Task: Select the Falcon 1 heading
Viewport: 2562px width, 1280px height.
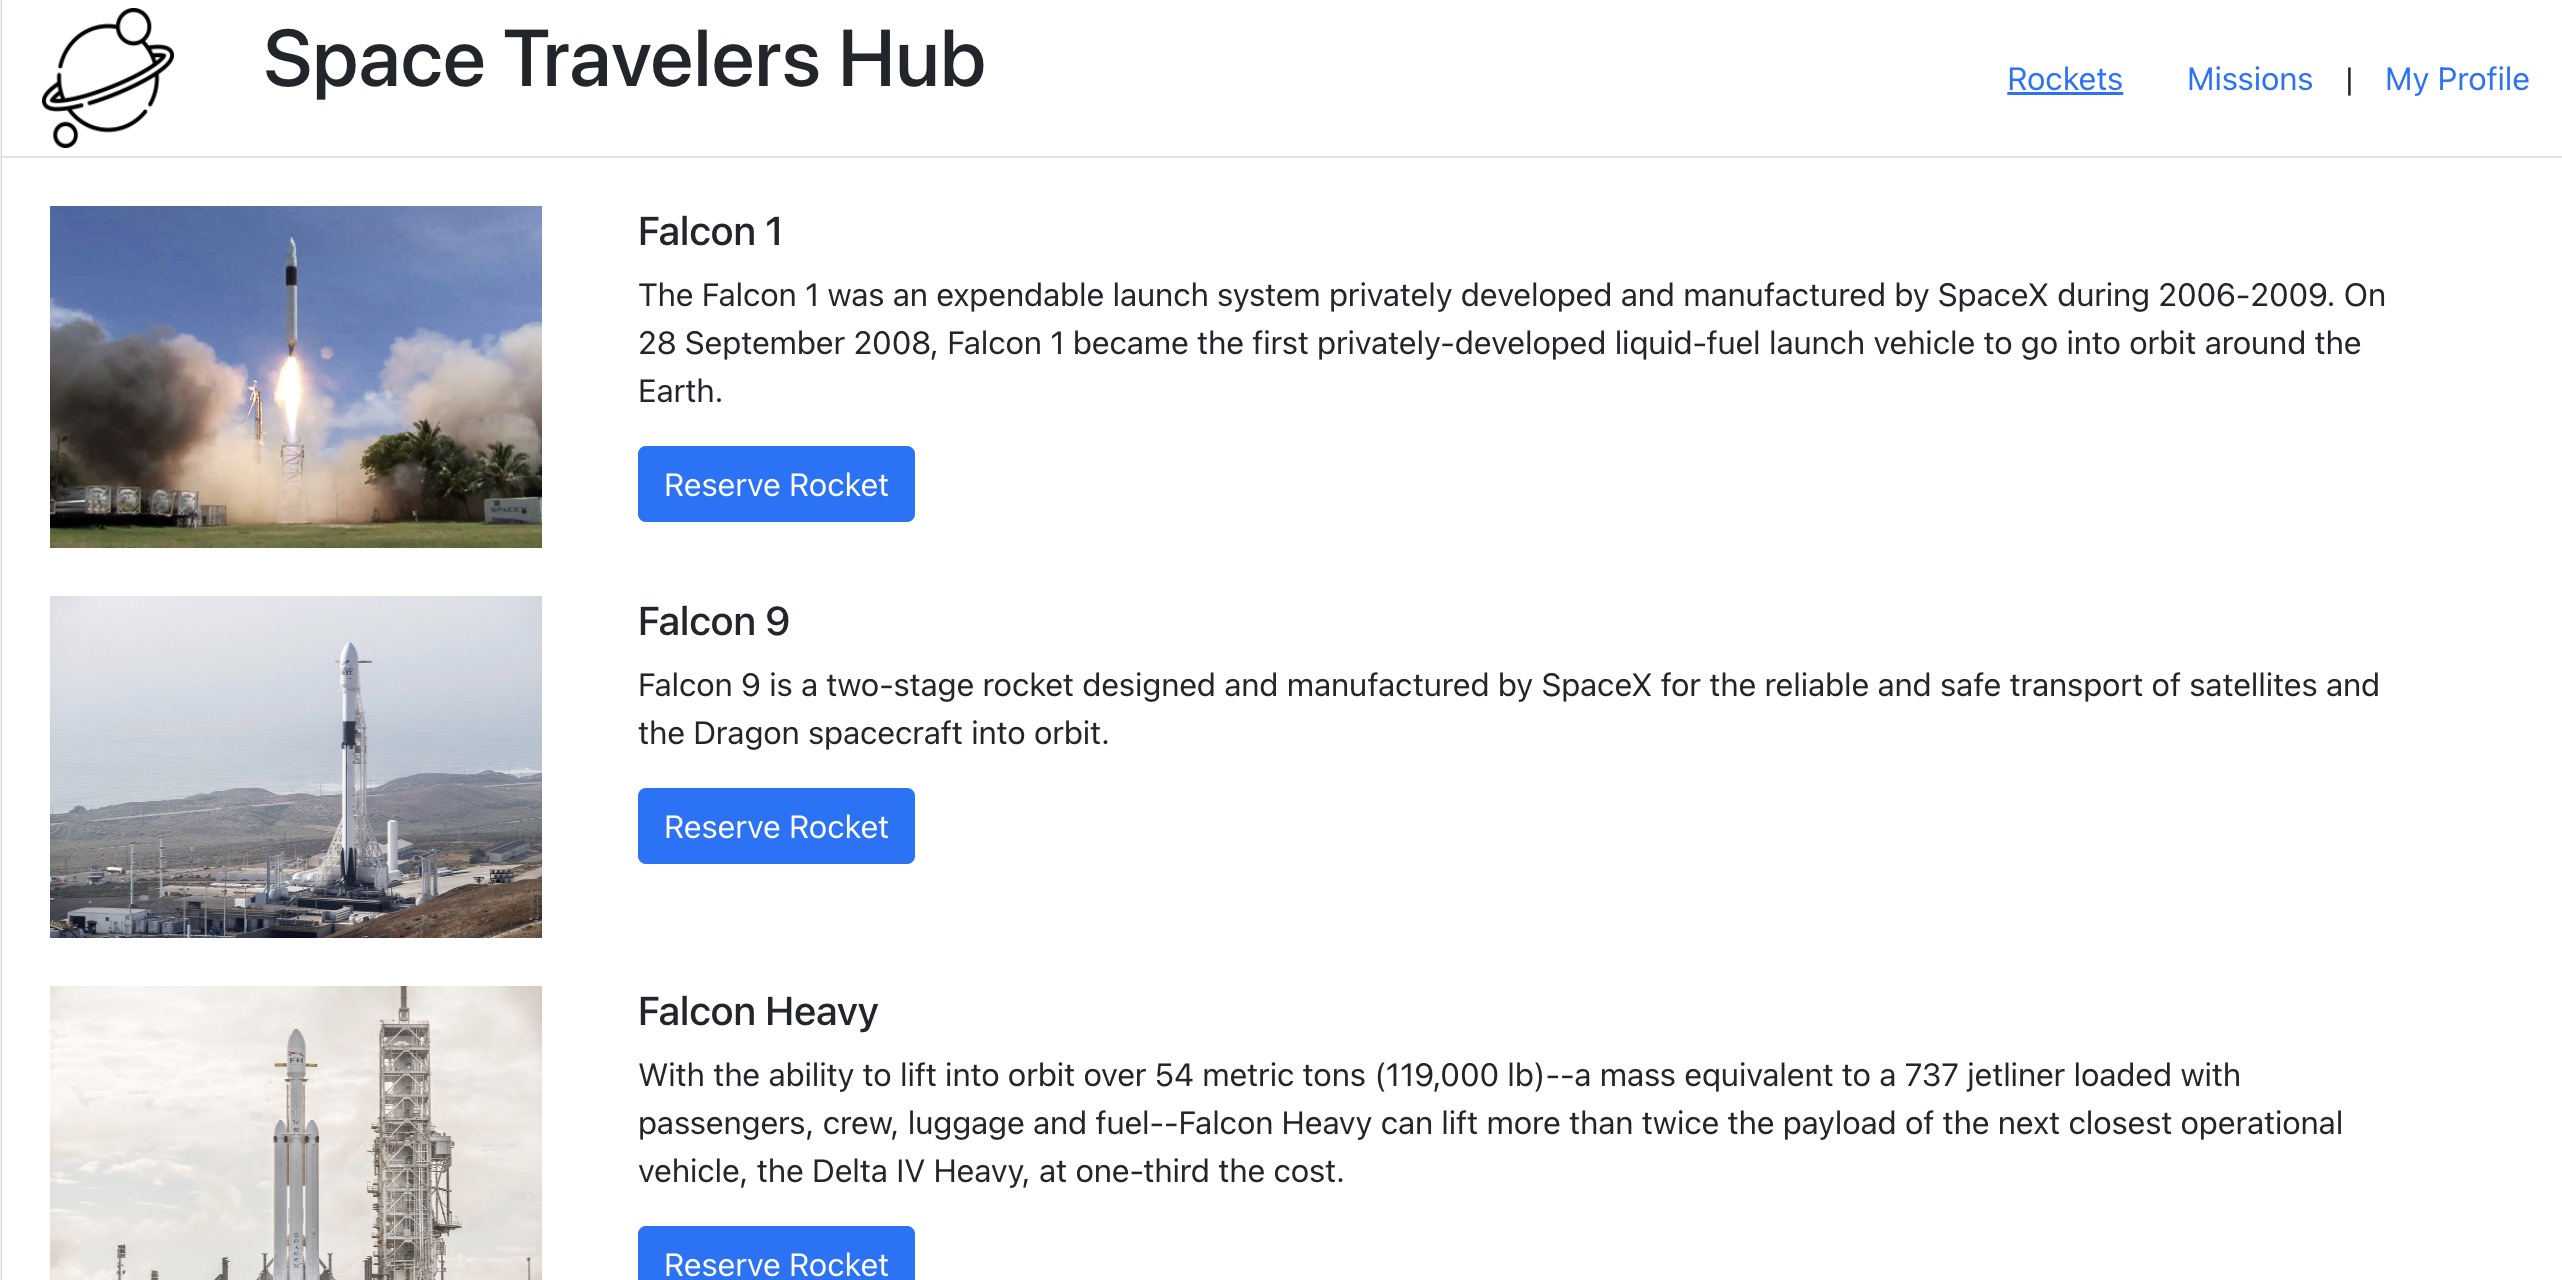Action: (711, 232)
